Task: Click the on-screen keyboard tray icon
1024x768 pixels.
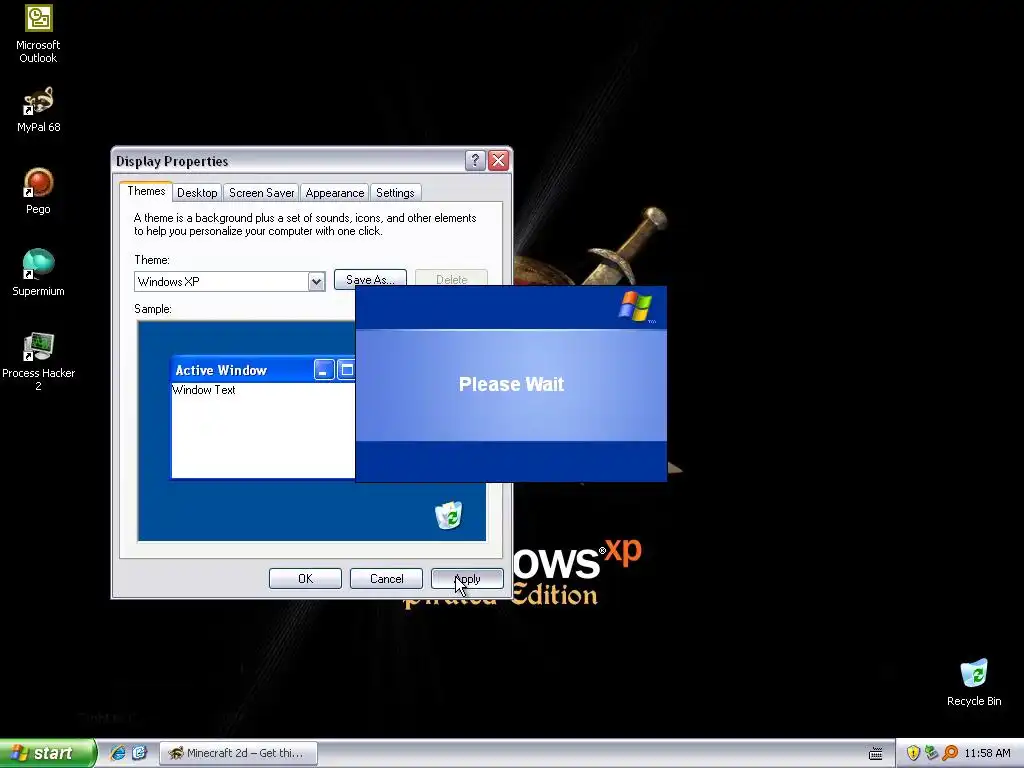Action: click(876, 754)
